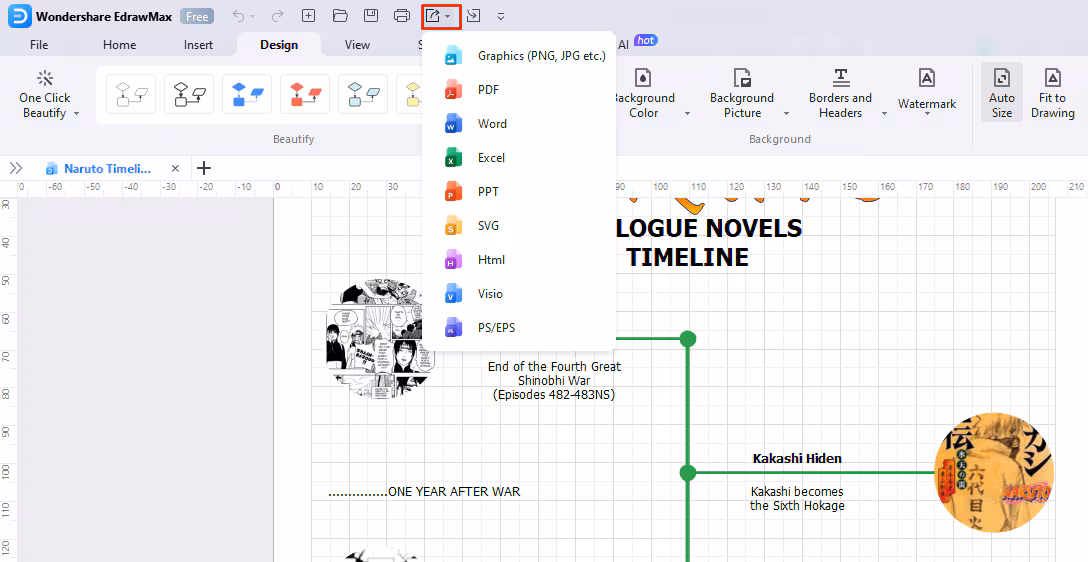Expand the left panel with double chevron
The image size is (1088, 562).
point(16,168)
